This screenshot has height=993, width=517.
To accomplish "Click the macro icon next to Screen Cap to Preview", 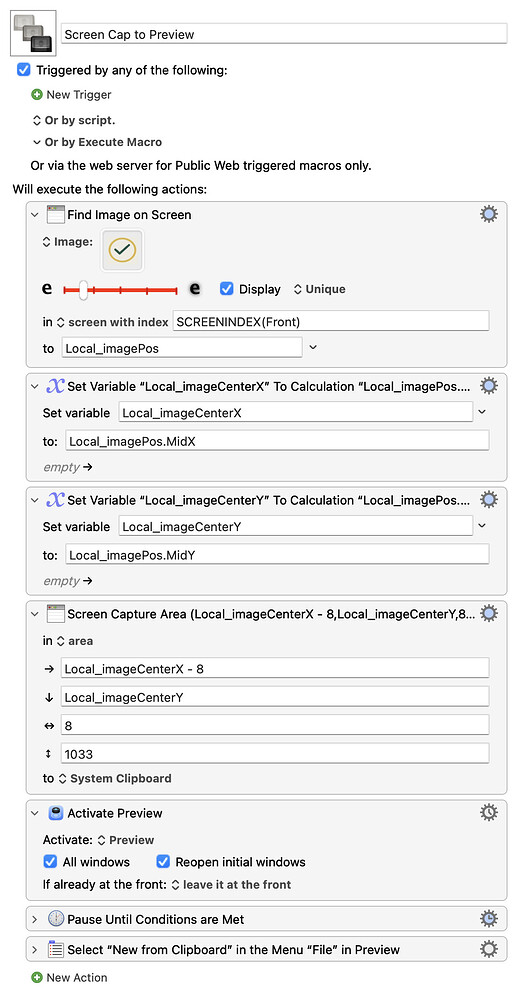I will click(34, 33).
